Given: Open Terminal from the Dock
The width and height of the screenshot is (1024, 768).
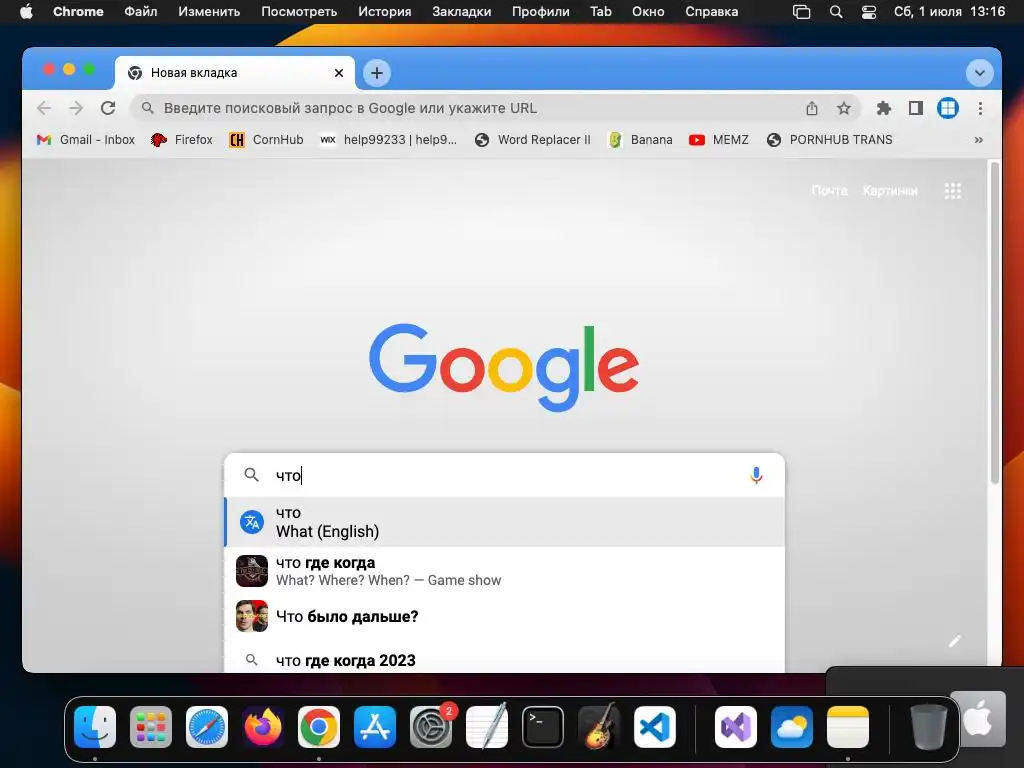Looking at the screenshot, I should 543,727.
